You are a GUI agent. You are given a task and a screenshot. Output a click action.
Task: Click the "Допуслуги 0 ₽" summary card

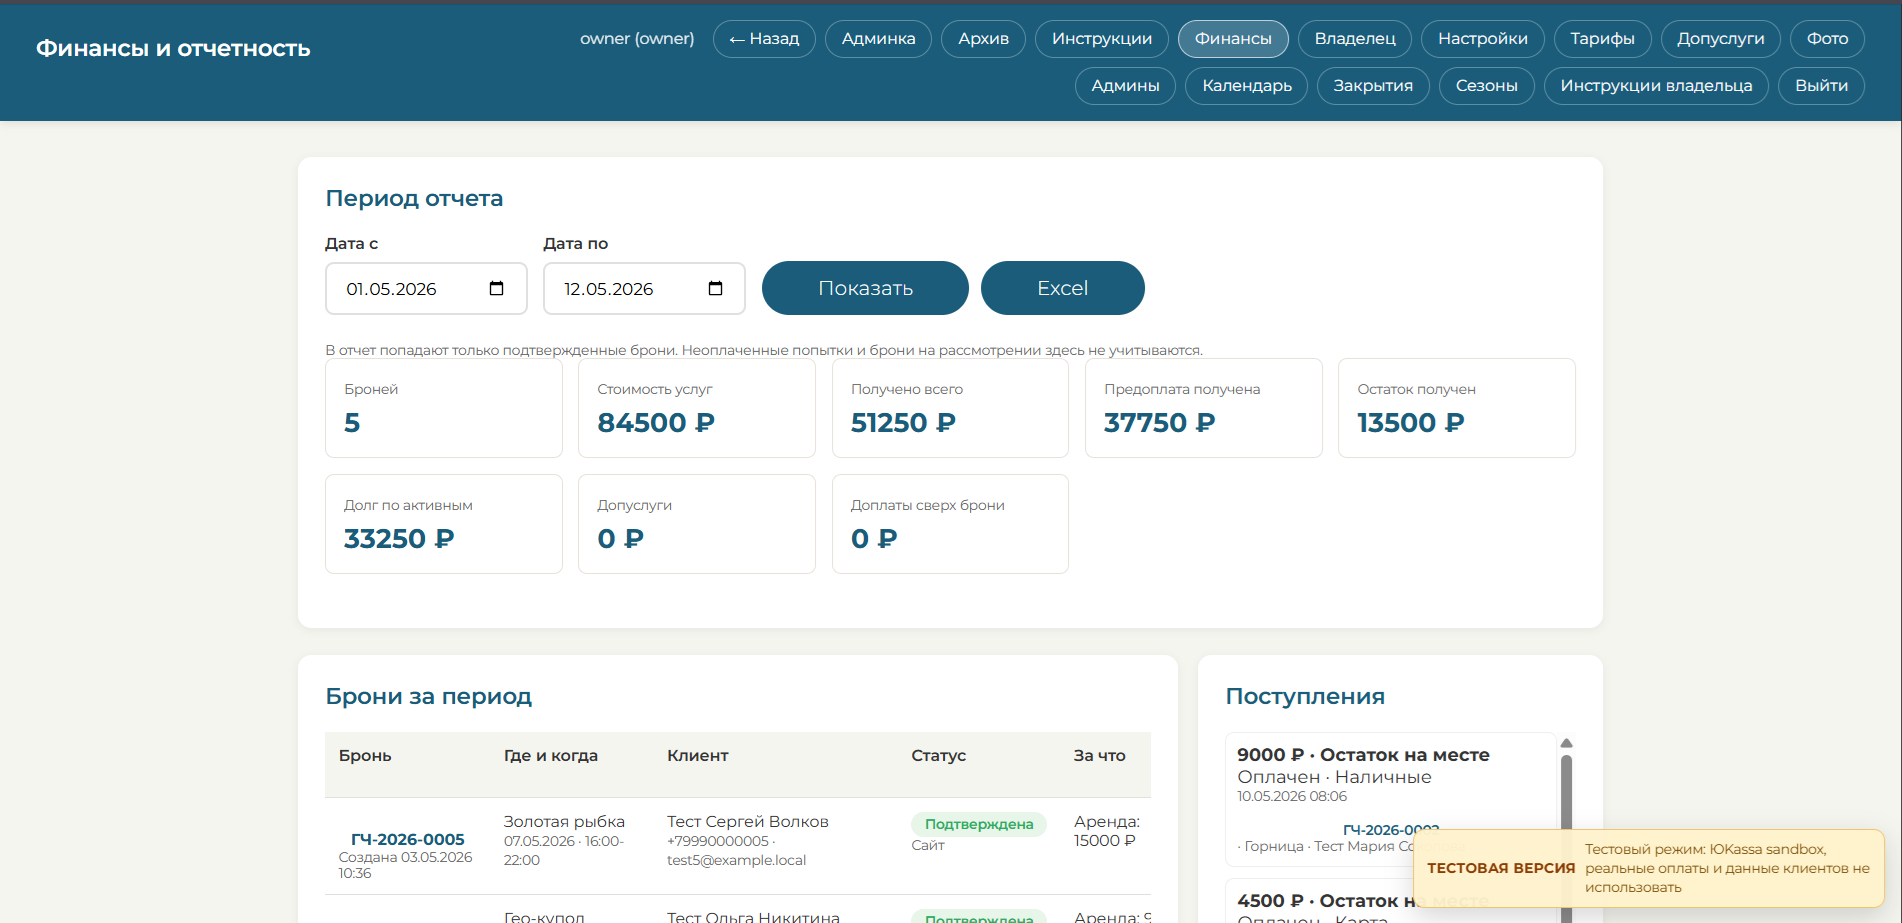point(697,524)
